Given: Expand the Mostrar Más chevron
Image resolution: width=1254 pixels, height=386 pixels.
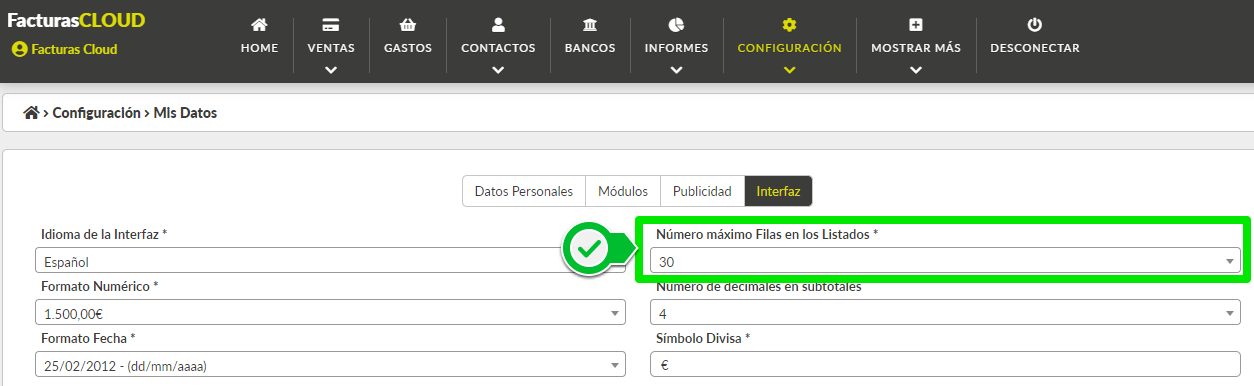Looking at the screenshot, I should [x=915, y=70].
